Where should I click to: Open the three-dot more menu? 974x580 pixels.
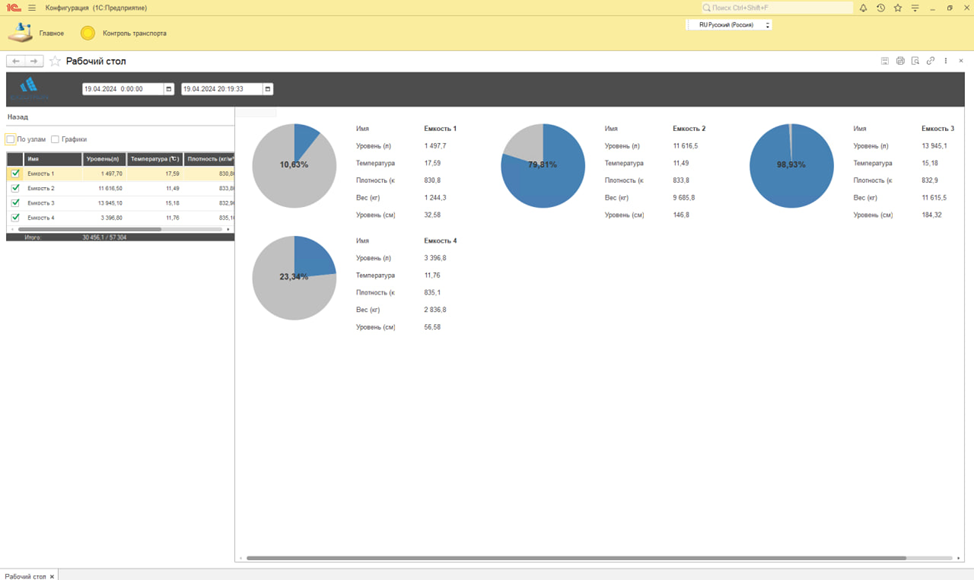(x=945, y=61)
